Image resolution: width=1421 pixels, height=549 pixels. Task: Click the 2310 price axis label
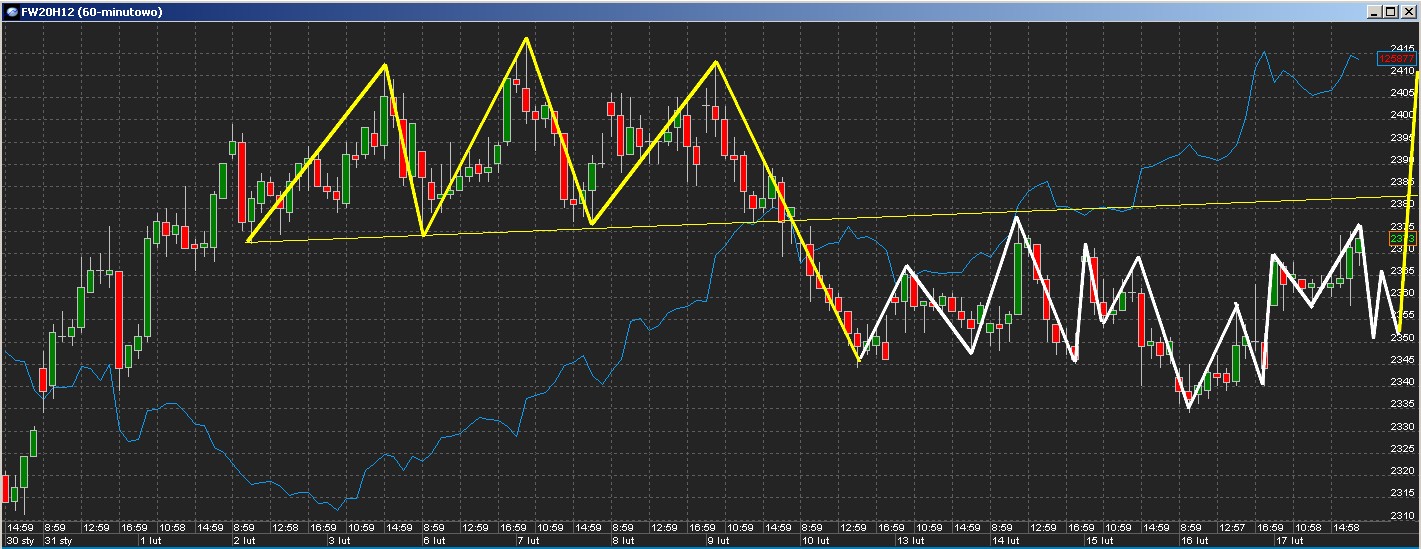(1402, 515)
